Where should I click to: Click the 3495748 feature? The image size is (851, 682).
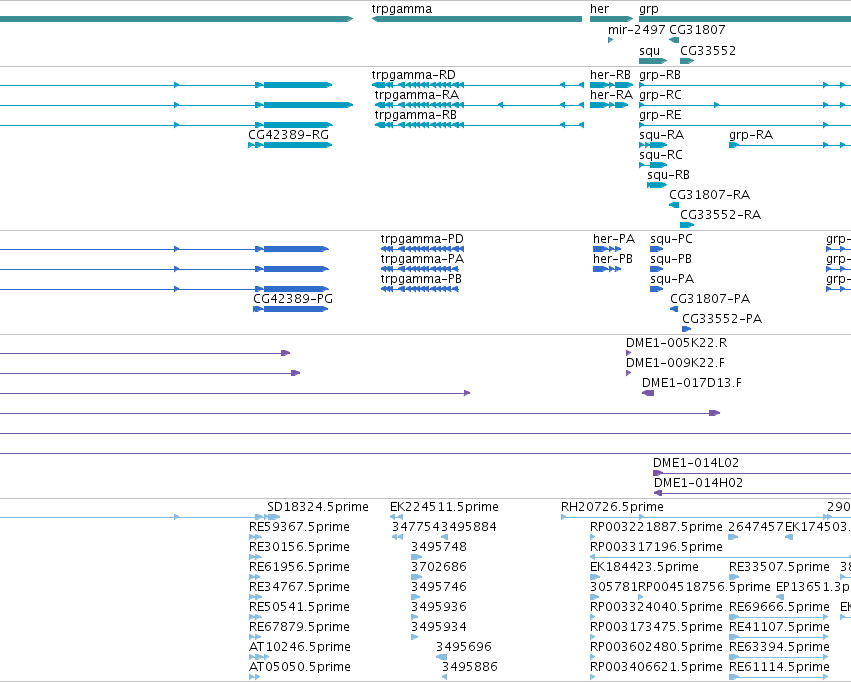(416, 557)
